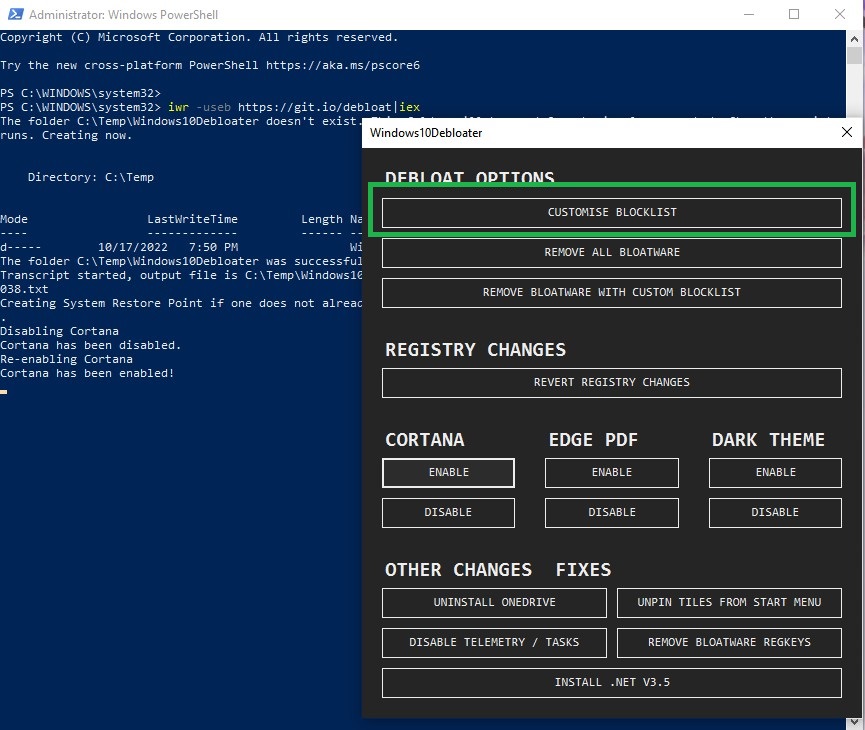Image resolution: width=865 pixels, height=730 pixels.
Task: Disable Cortana
Action: click(448, 512)
